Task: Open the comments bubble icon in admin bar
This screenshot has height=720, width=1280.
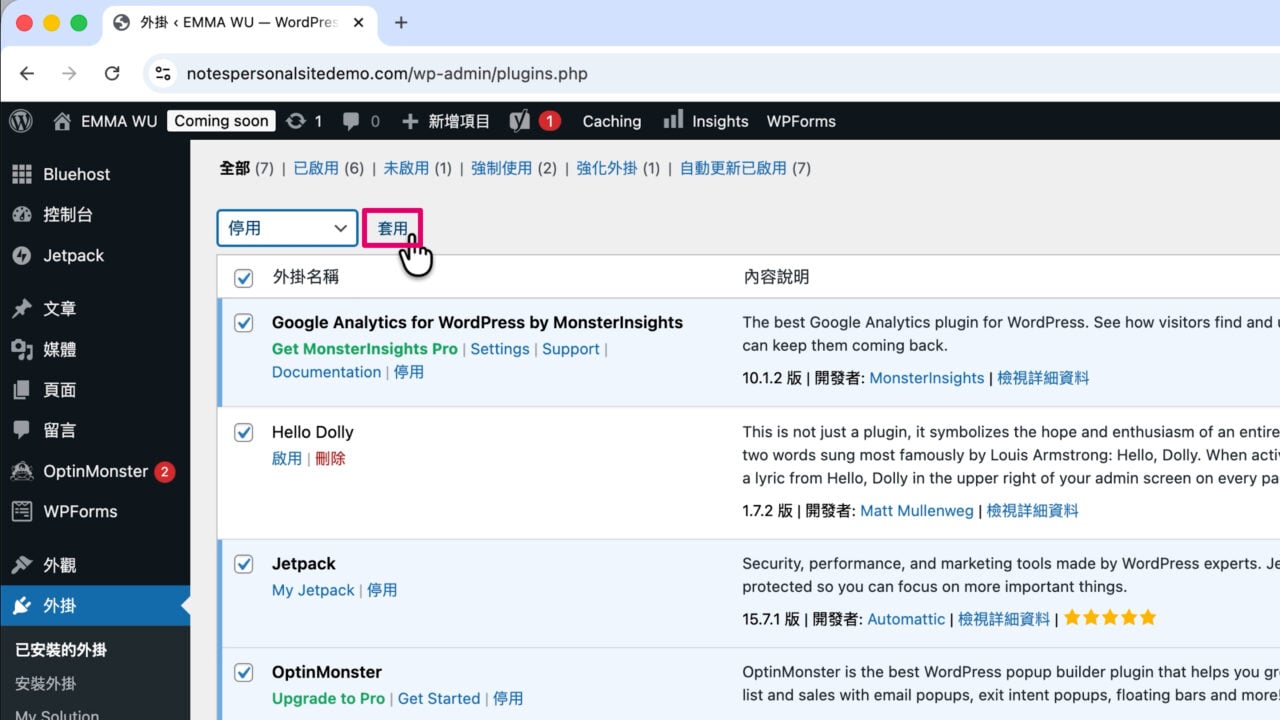Action: [351, 121]
